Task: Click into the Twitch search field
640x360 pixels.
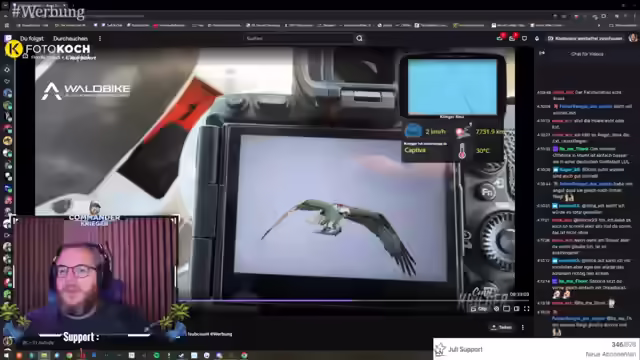Action: (298, 38)
